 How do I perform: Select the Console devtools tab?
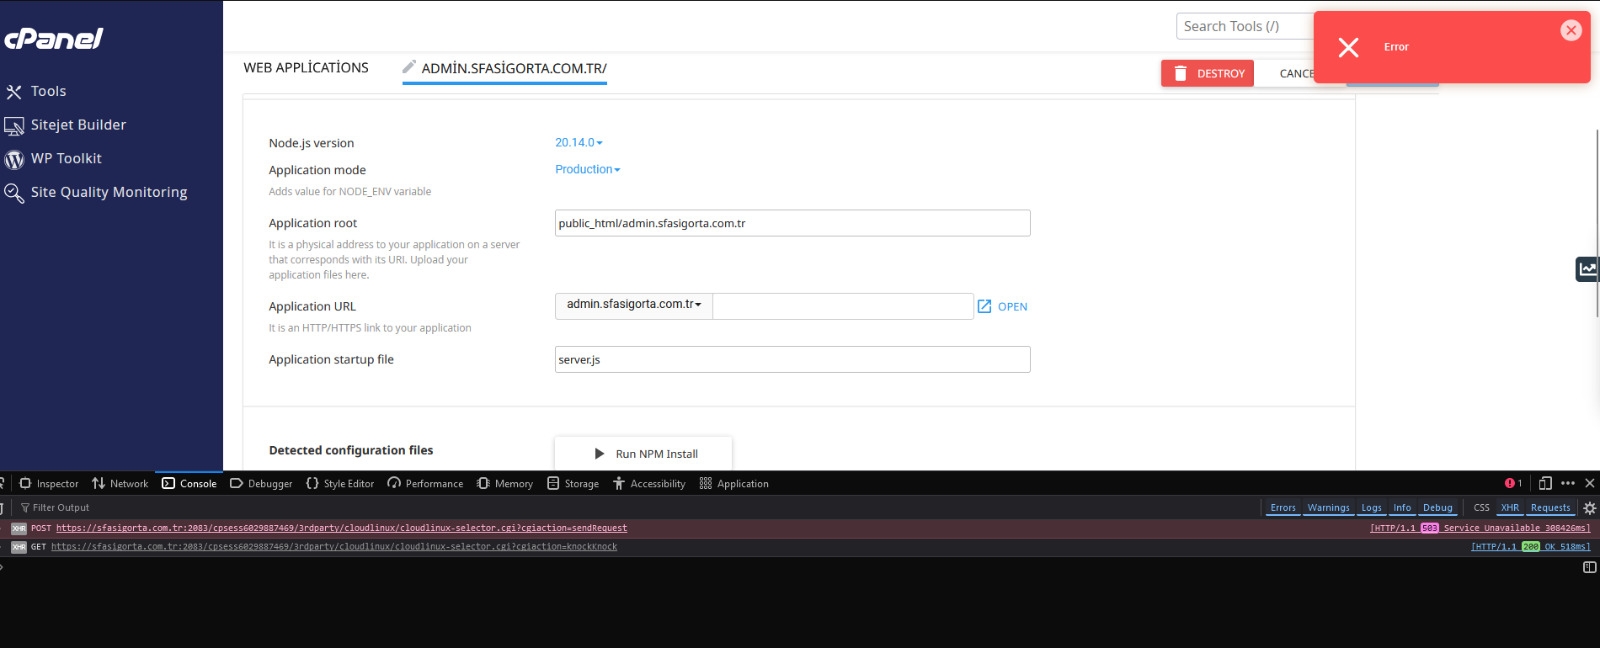pos(189,484)
